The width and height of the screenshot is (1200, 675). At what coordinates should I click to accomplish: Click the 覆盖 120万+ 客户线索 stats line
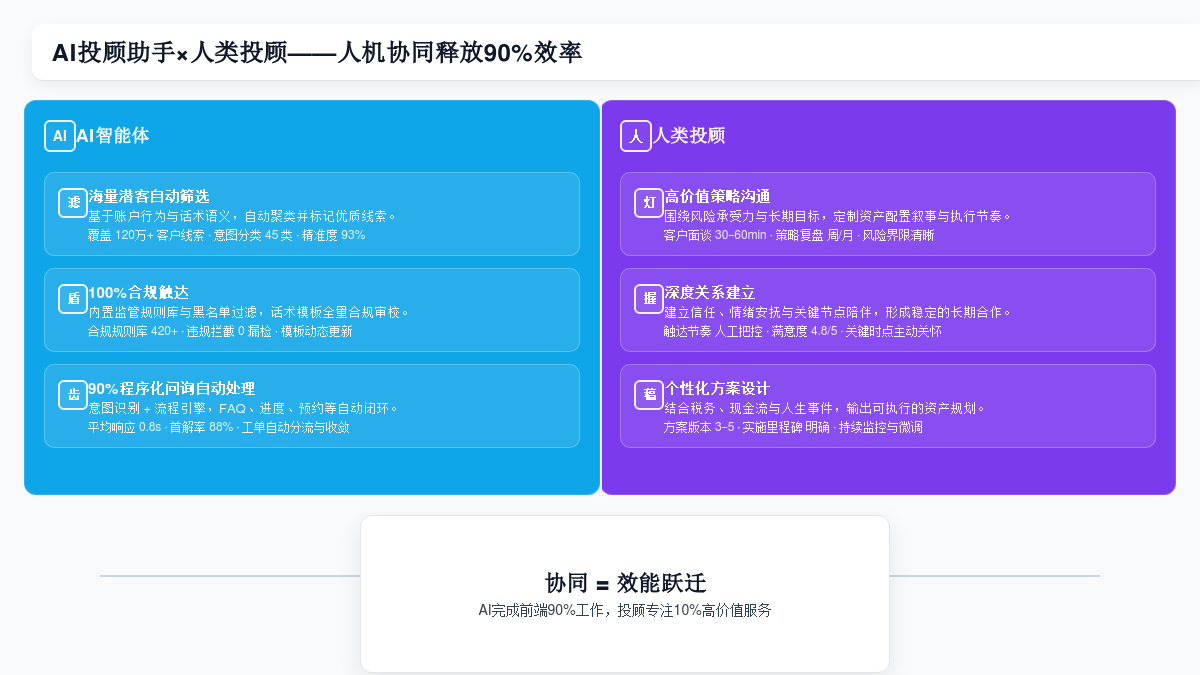tap(226, 235)
